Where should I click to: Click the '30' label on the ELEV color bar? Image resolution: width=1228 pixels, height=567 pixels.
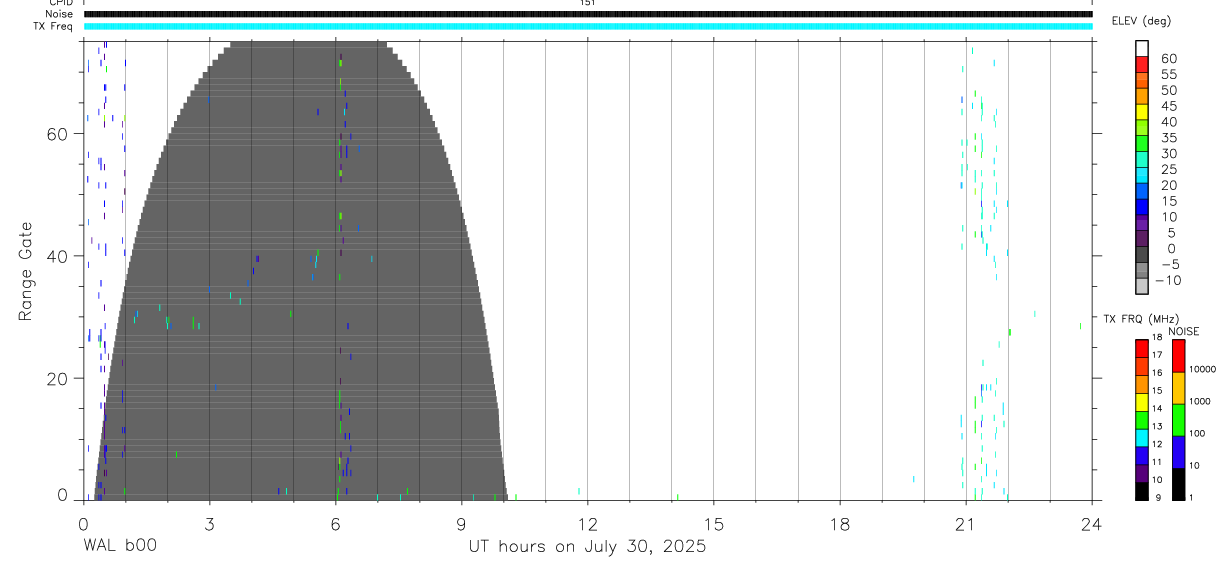coord(1168,154)
